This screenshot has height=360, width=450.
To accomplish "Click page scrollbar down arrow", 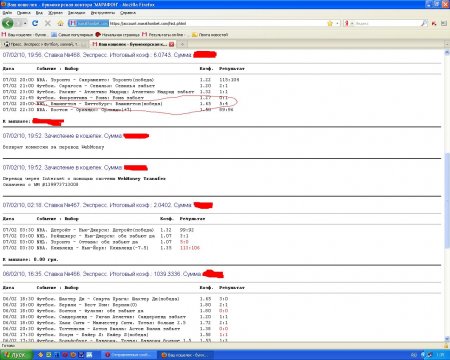I will pyautogui.click(x=447, y=338).
